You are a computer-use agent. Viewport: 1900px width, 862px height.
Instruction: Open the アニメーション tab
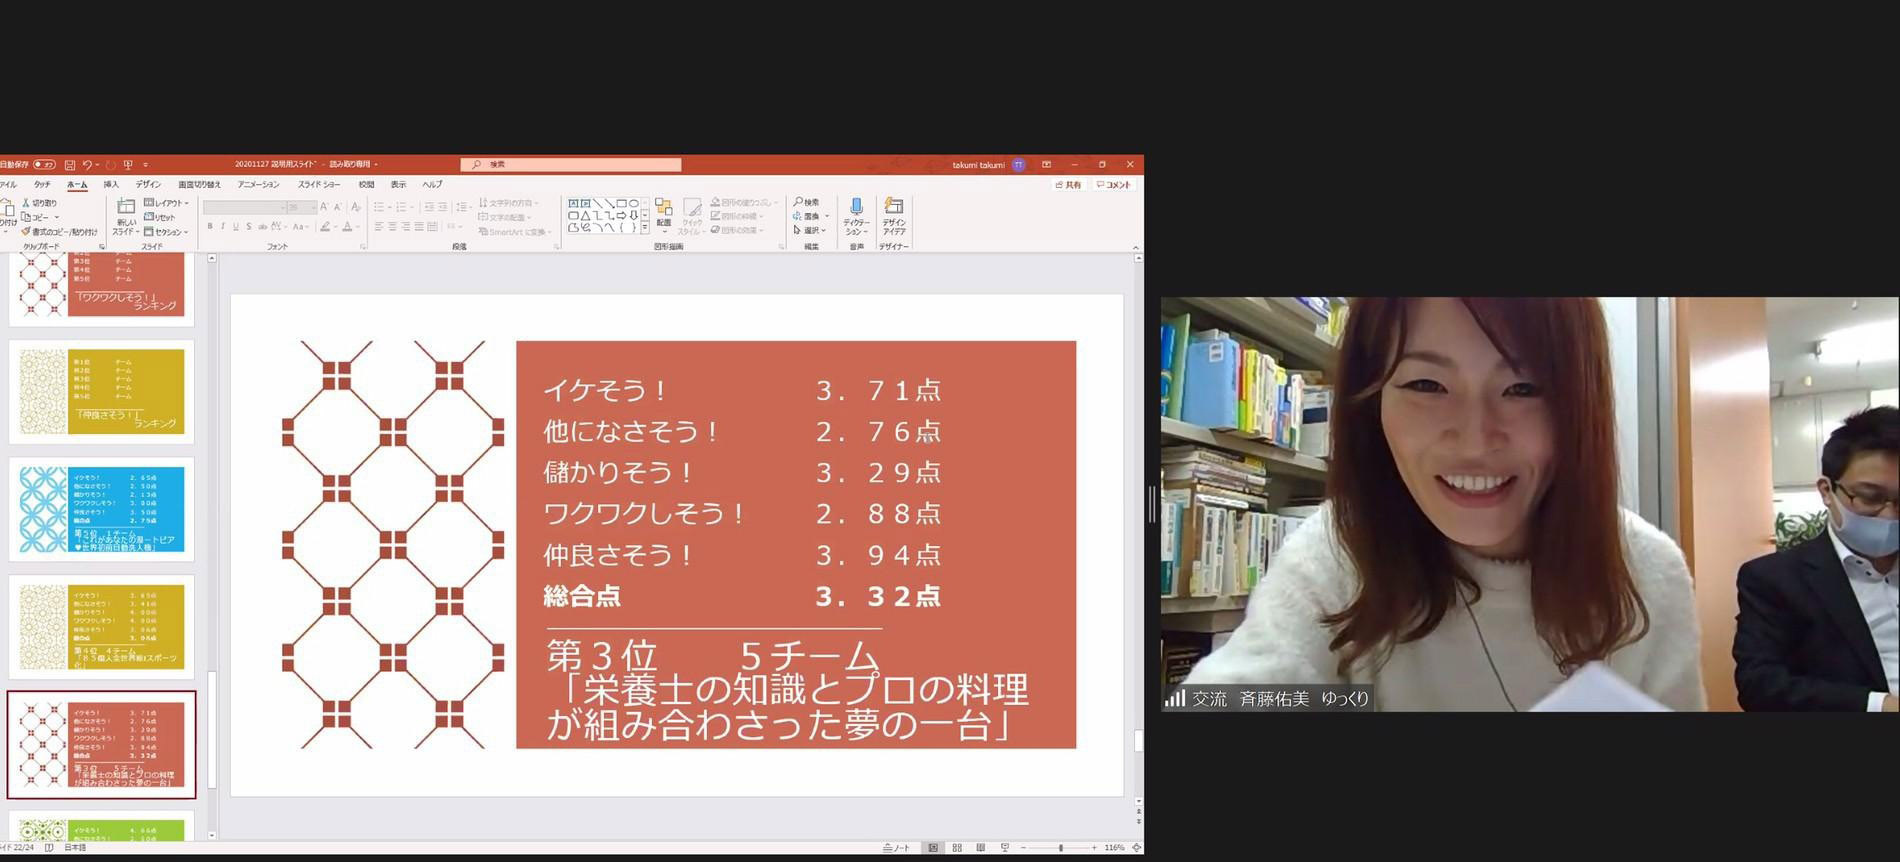pos(259,184)
